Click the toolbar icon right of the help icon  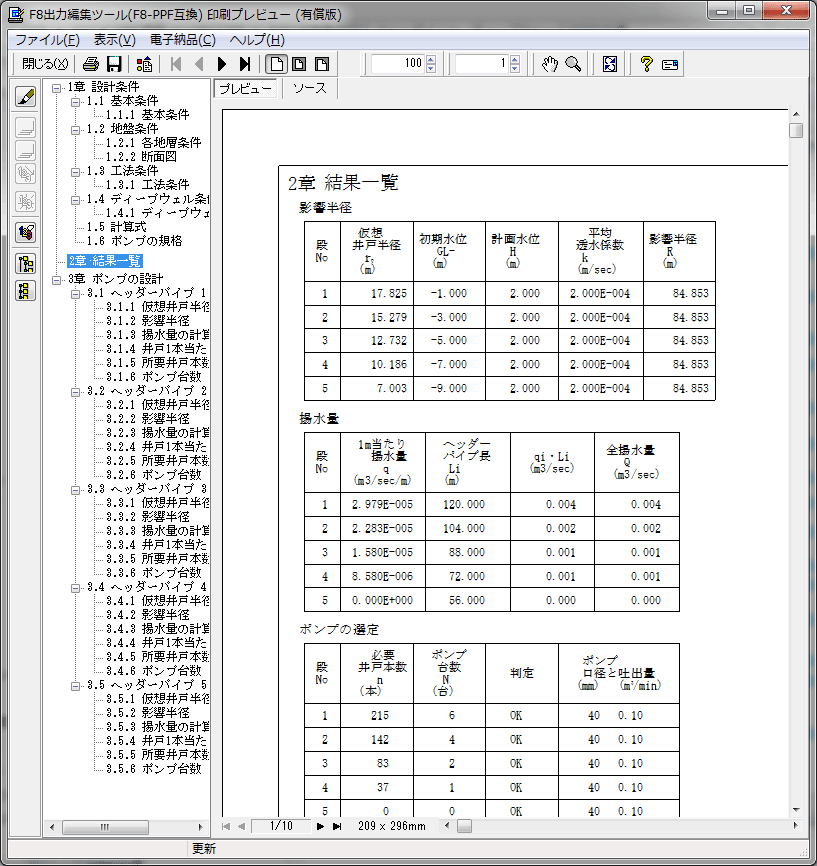coord(670,65)
